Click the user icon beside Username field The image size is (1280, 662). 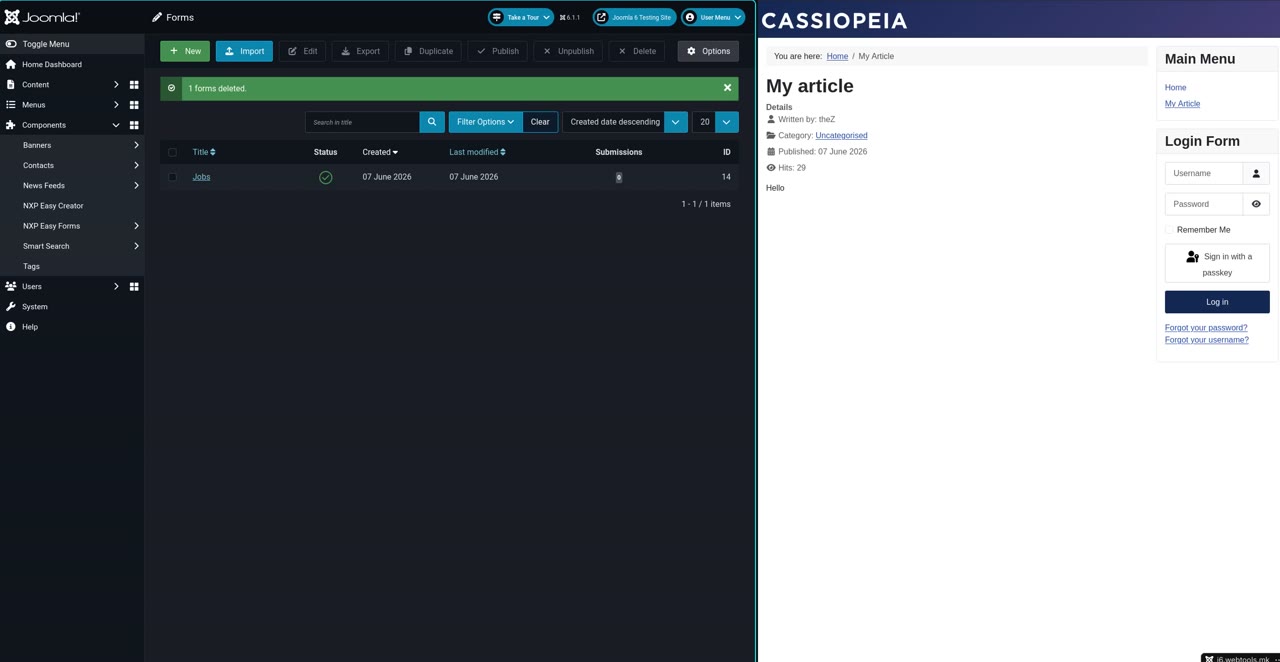pos(1256,173)
